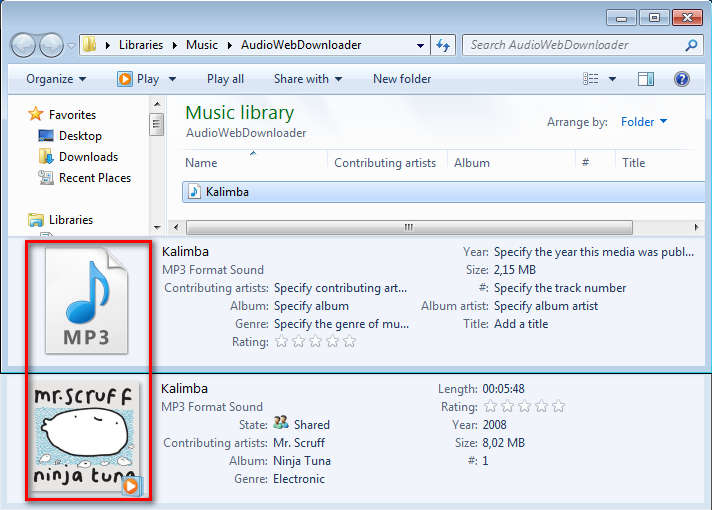Screen dimensions: 712x510
Task: Open the recent locations arrow beside Forward button
Action: pyautogui.click(x=71, y=45)
